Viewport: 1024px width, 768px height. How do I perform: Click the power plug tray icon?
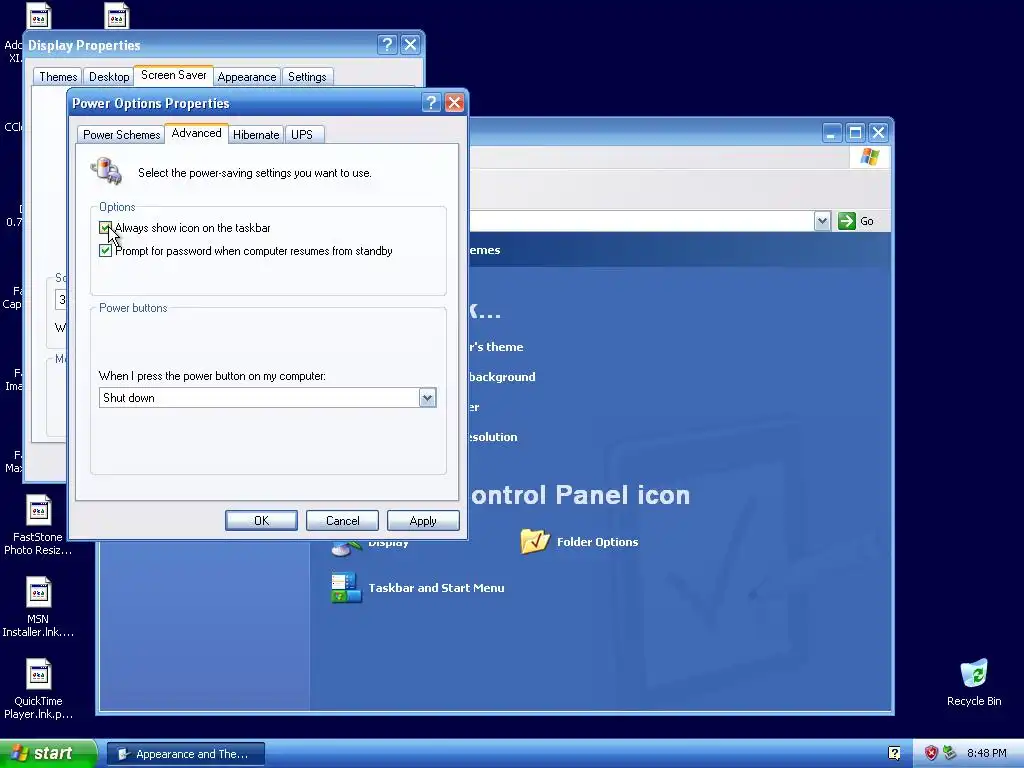(950, 753)
